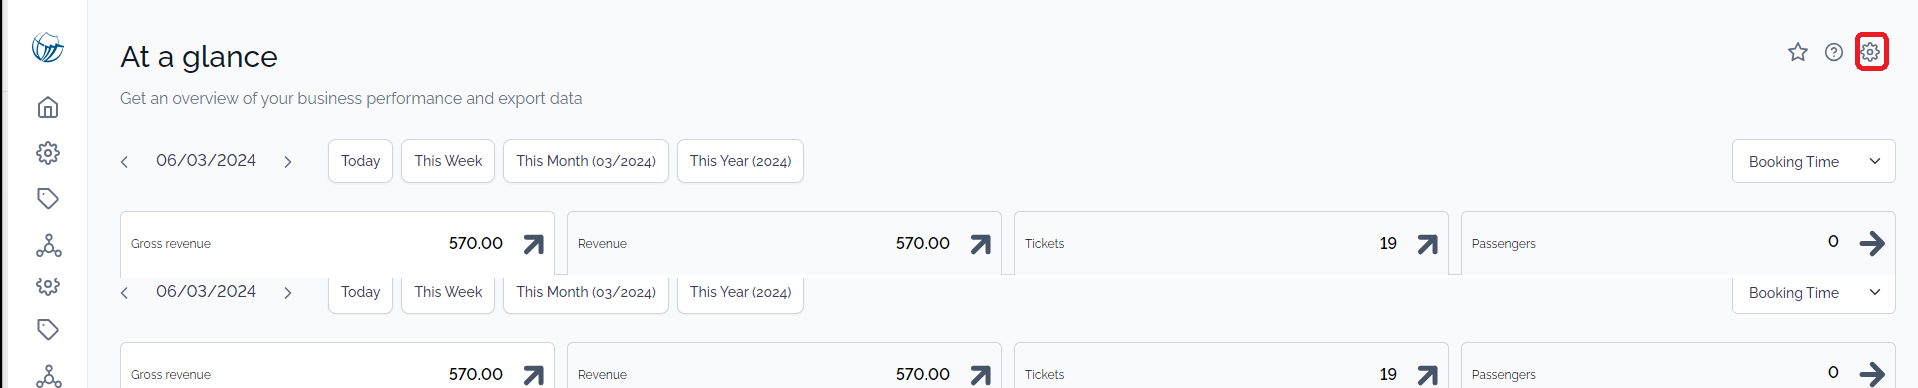This screenshot has height=388, width=1918.
Task: Go to previous date with left chevron
Action: tap(125, 162)
